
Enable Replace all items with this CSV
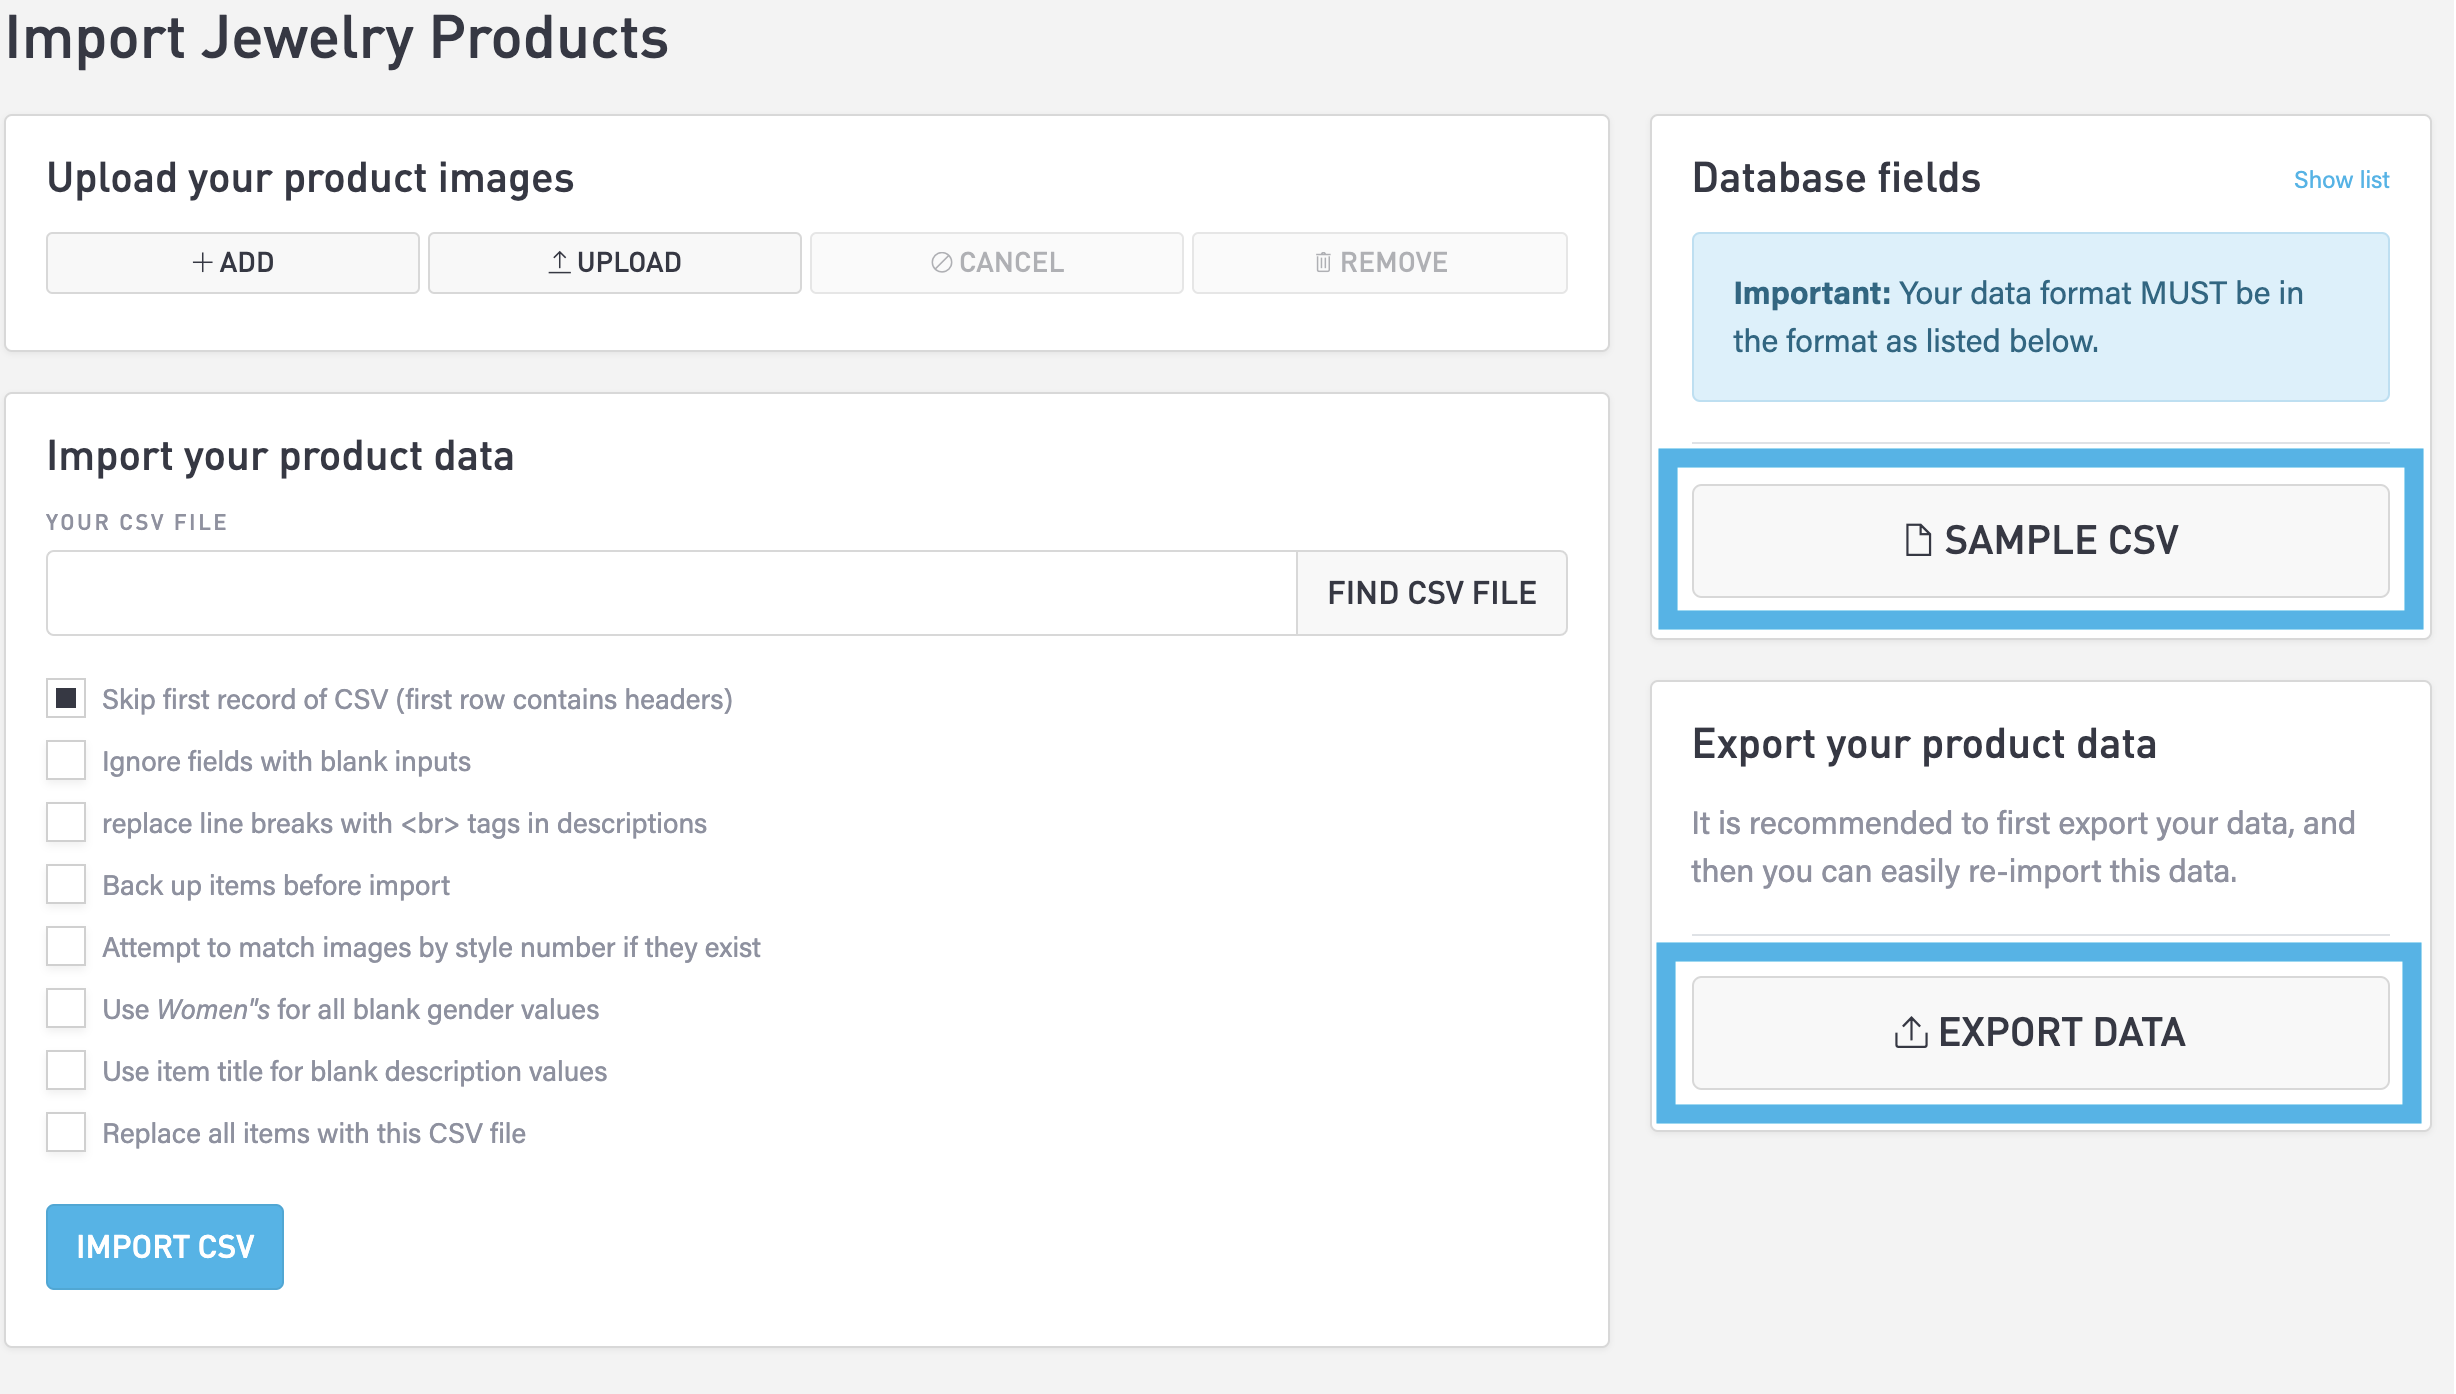pyautogui.click(x=66, y=1132)
